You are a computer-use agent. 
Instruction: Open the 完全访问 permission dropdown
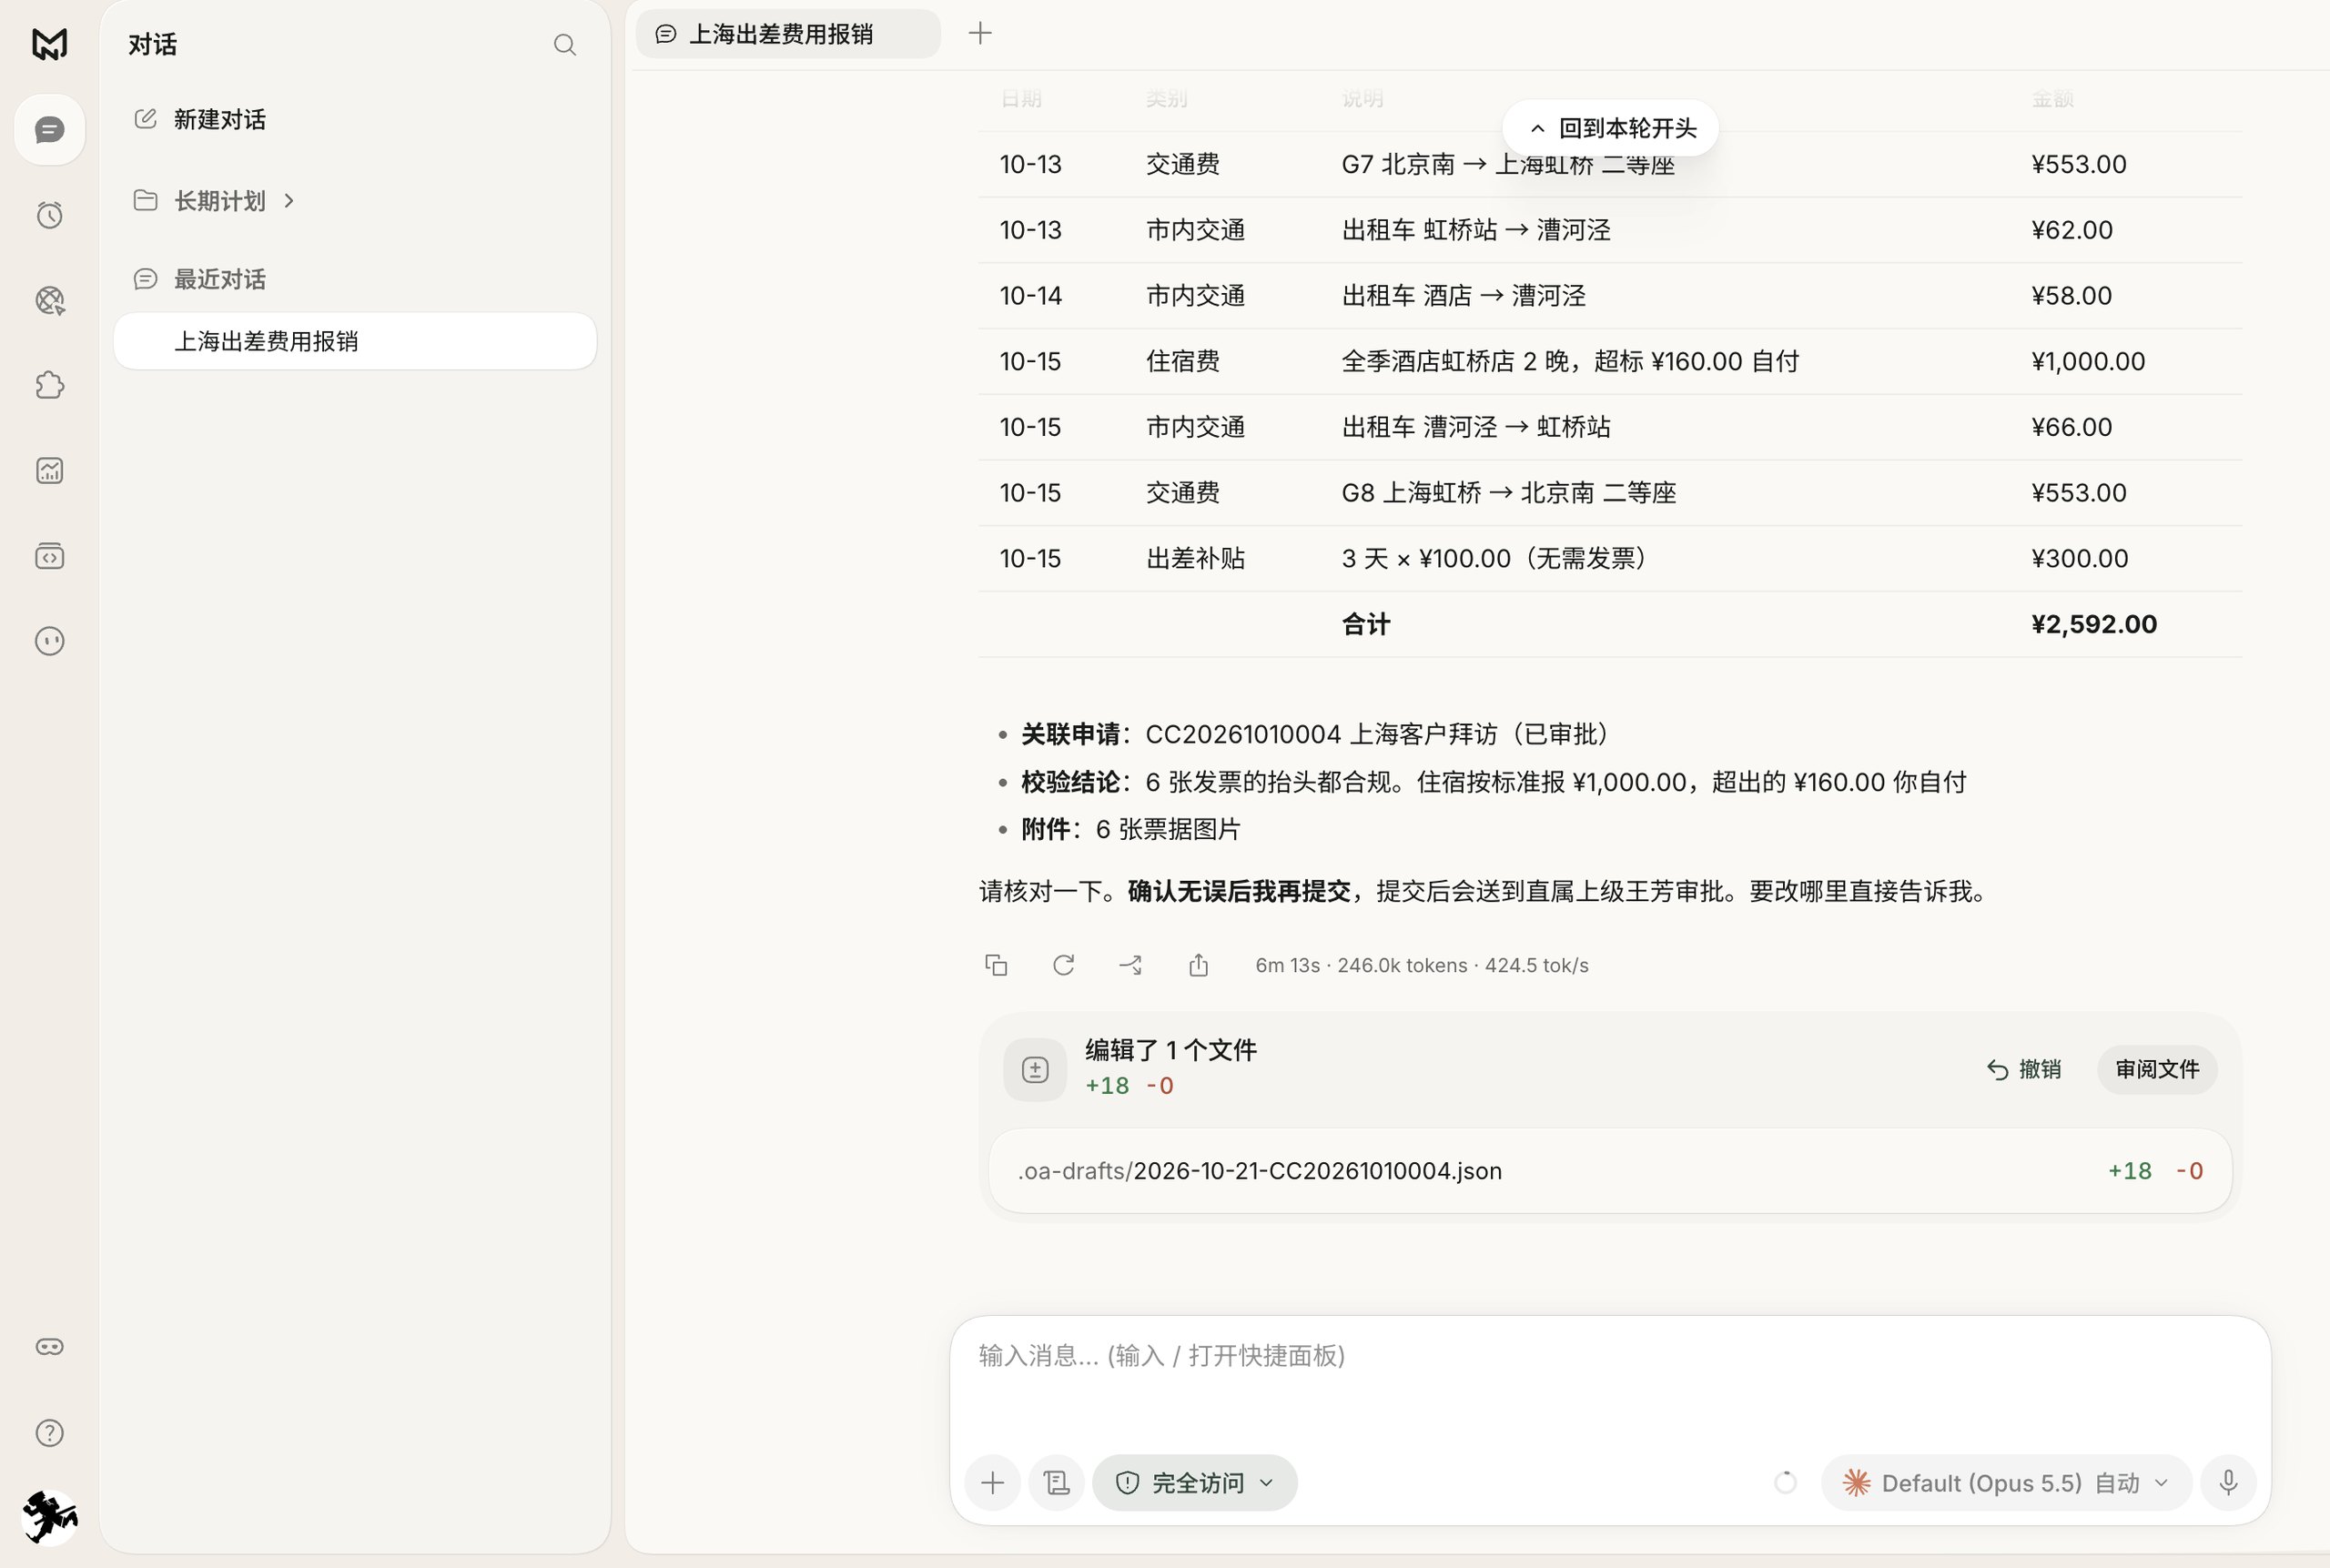[x=1195, y=1482]
